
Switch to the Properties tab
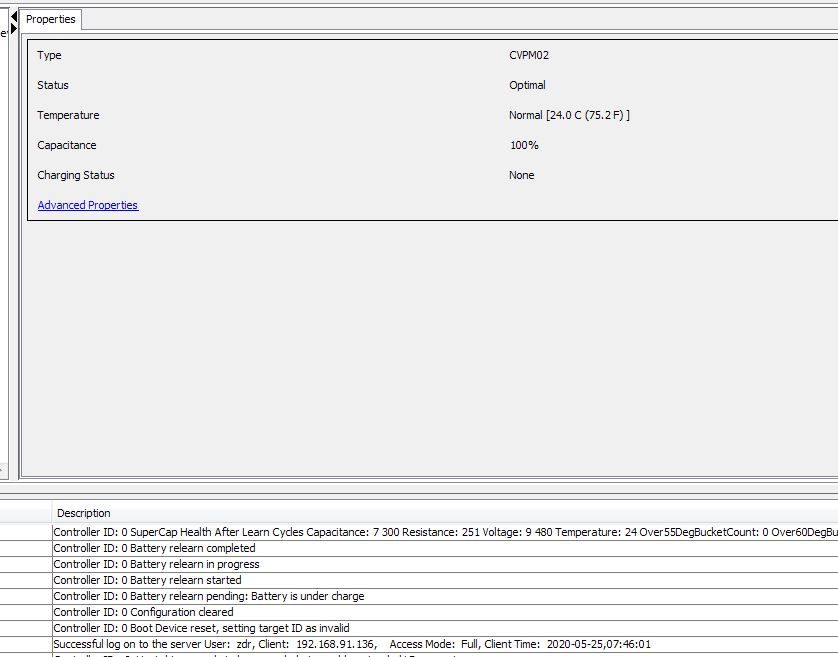coord(51,19)
